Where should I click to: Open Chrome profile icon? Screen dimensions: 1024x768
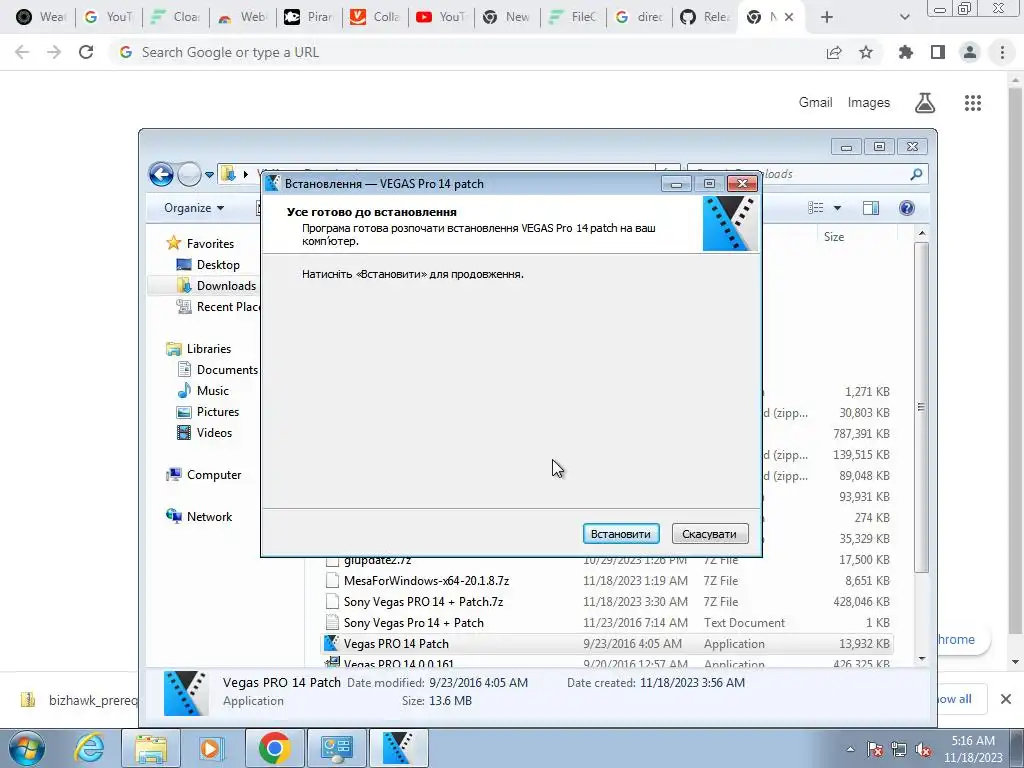pos(970,52)
